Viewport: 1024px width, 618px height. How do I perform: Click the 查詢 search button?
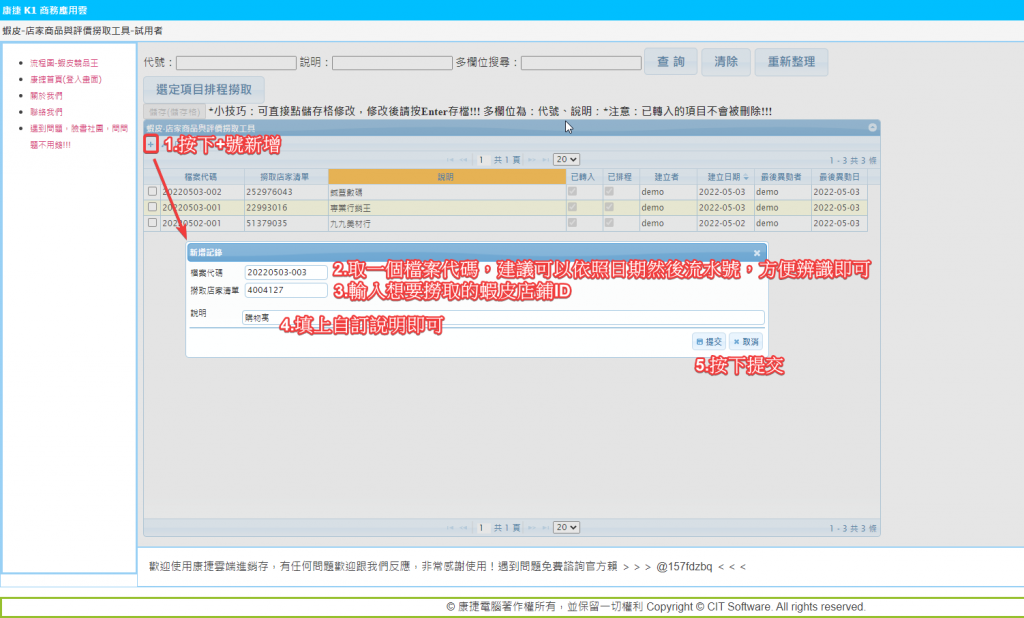point(670,62)
